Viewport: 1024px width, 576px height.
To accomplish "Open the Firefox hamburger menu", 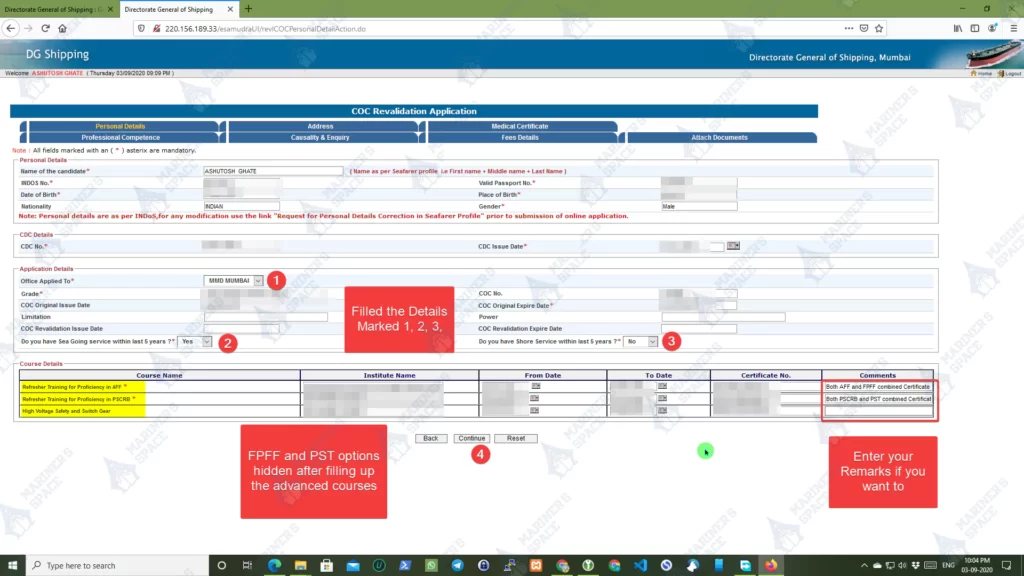I will pos(1014,28).
